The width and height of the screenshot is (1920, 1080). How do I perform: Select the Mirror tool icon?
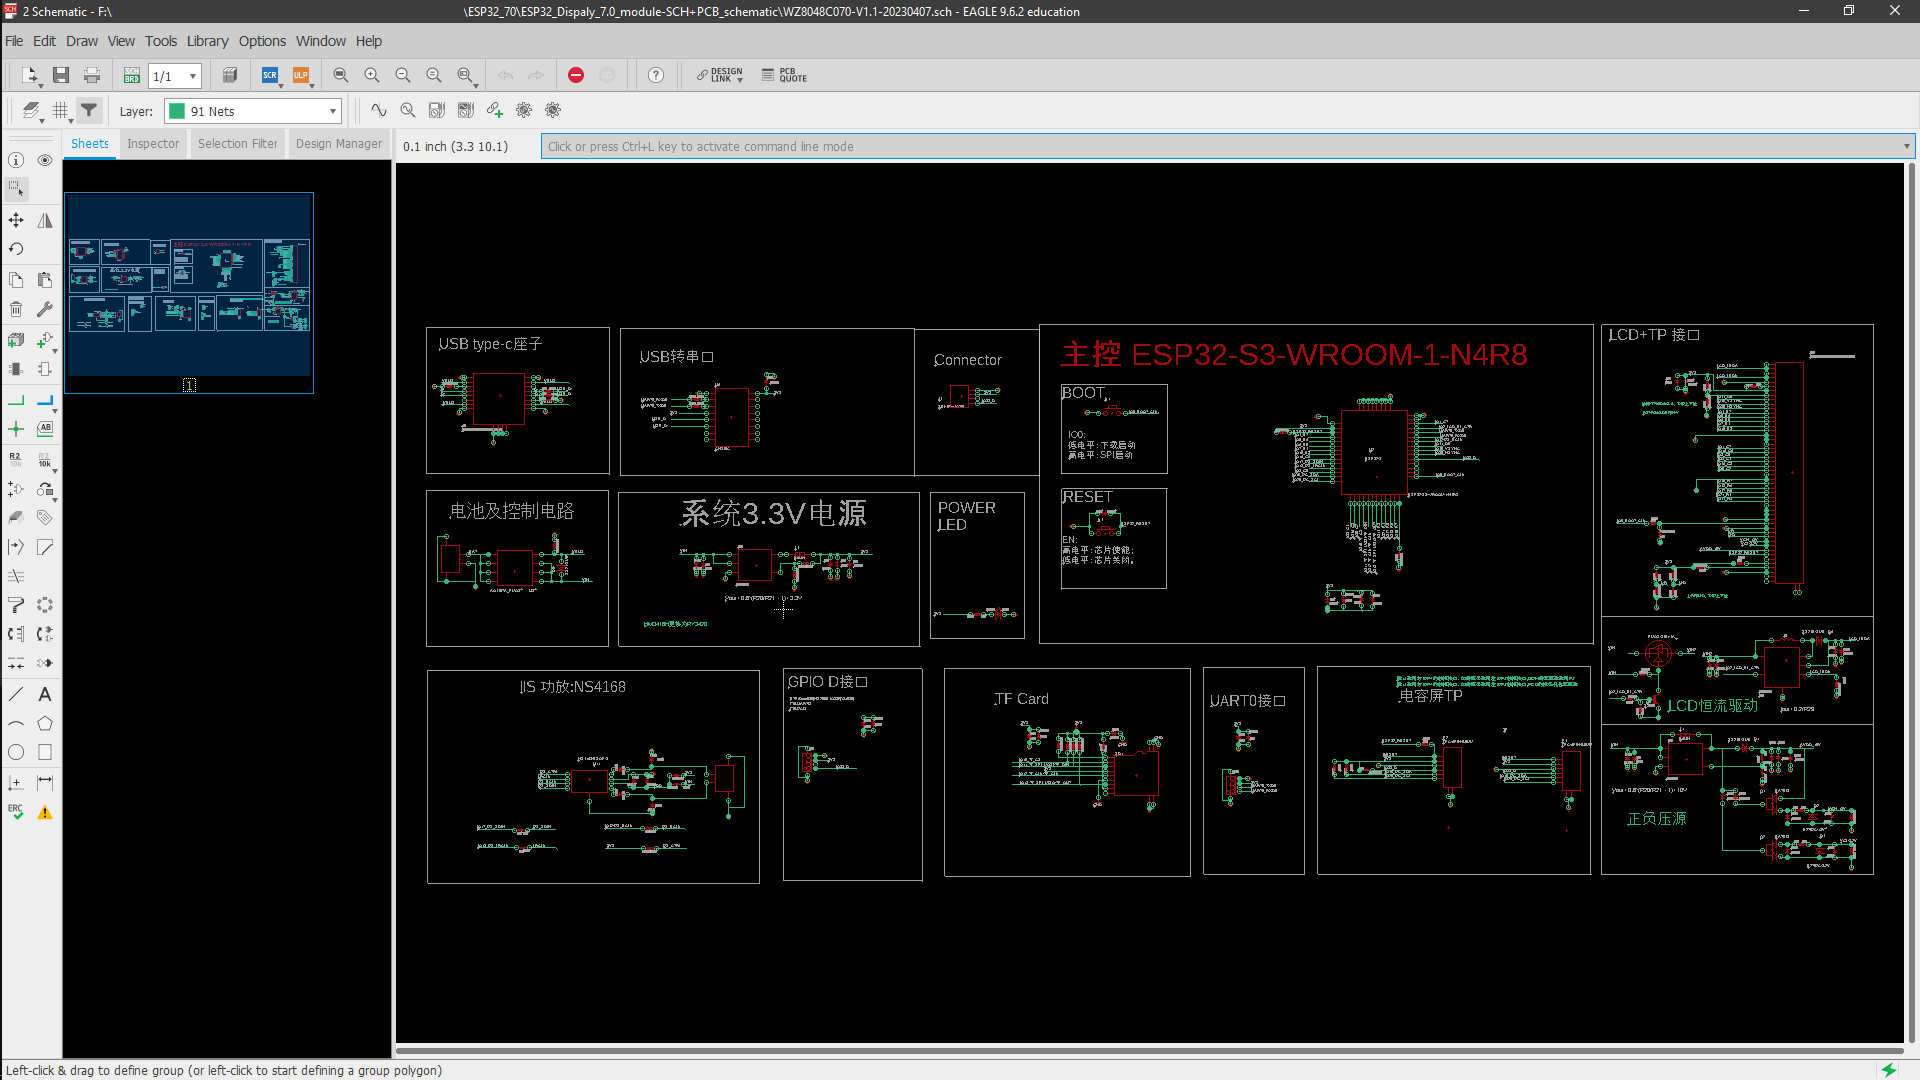[x=45, y=220]
